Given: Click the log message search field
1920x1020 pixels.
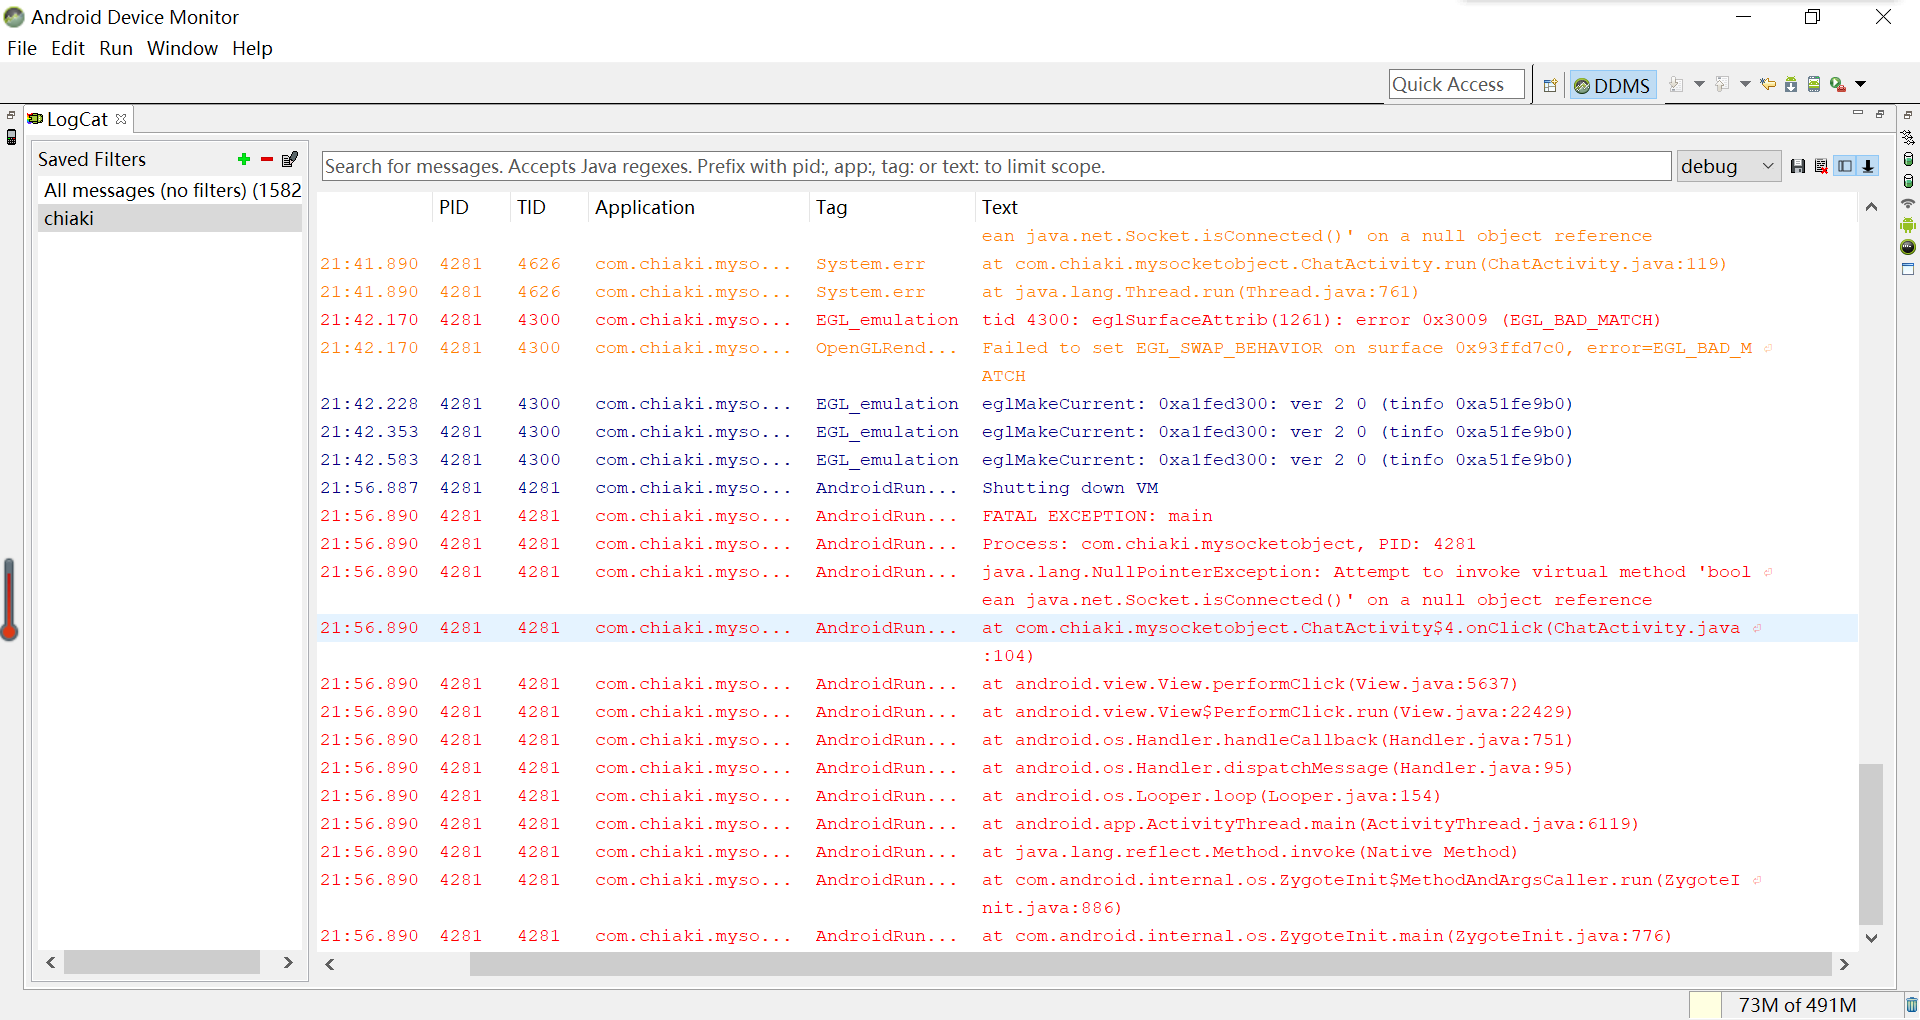Looking at the screenshot, I should [995, 166].
